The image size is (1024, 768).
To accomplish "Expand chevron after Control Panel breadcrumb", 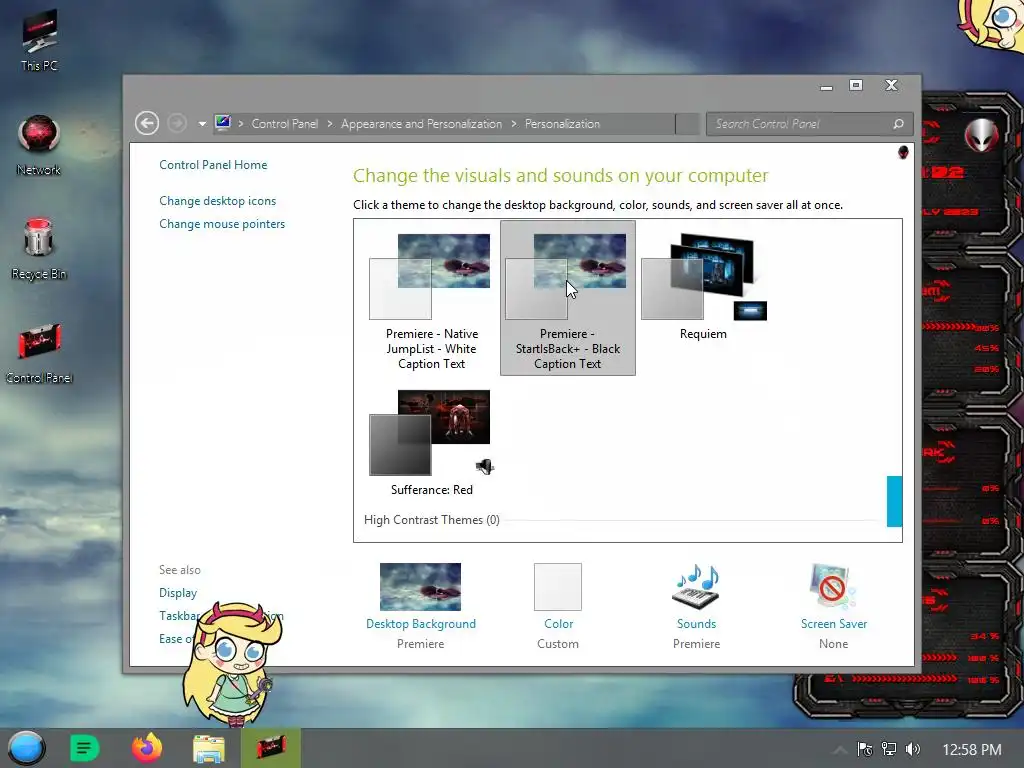I will point(330,123).
